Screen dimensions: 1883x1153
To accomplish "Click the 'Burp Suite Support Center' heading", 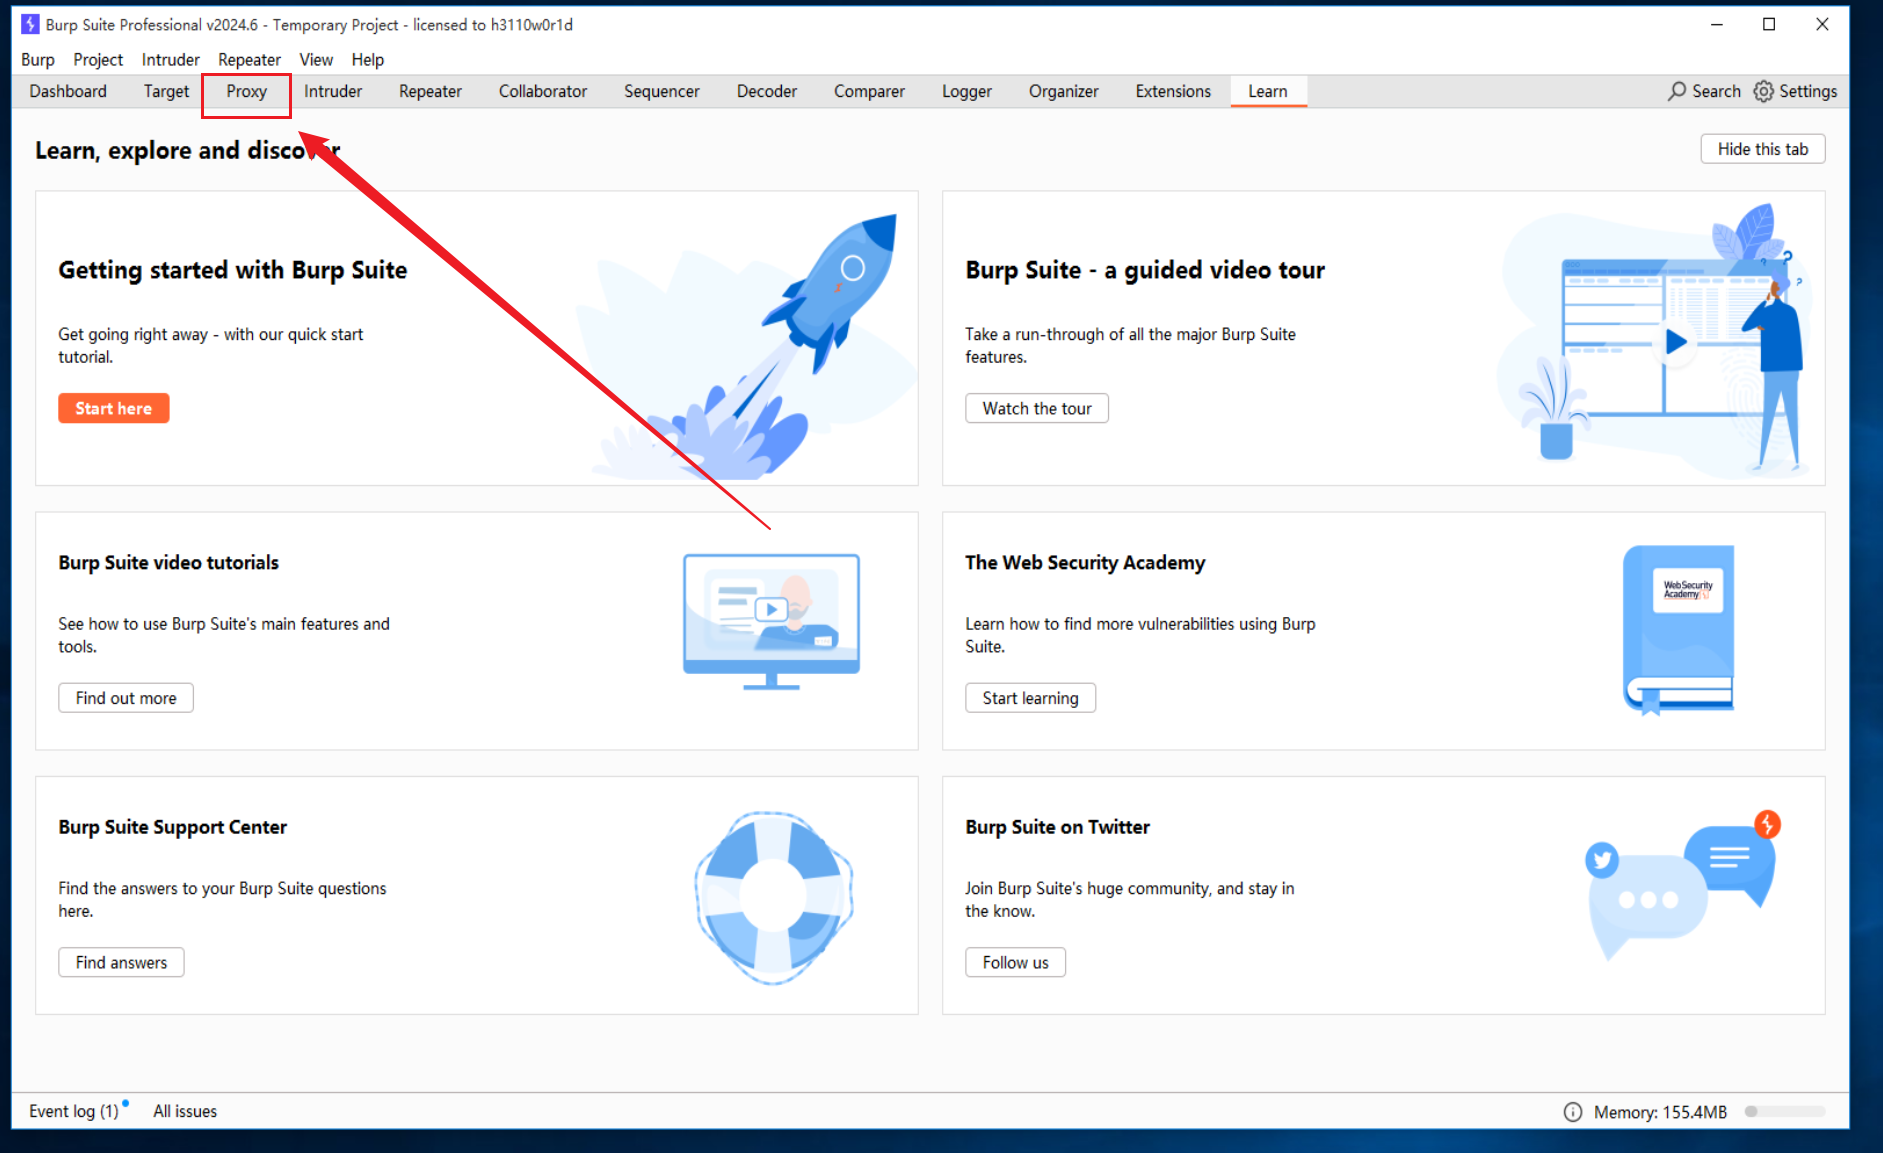I will tap(172, 827).
